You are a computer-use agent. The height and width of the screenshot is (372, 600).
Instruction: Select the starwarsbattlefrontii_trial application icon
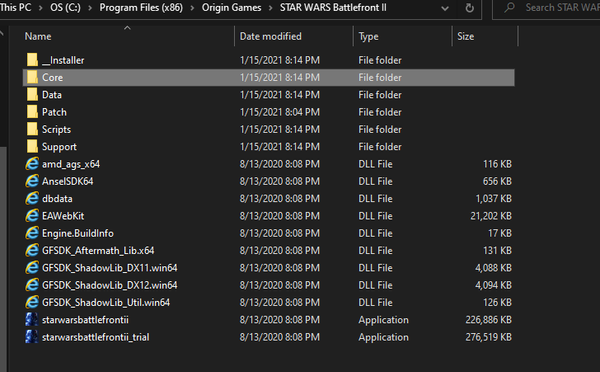tap(32, 337)
